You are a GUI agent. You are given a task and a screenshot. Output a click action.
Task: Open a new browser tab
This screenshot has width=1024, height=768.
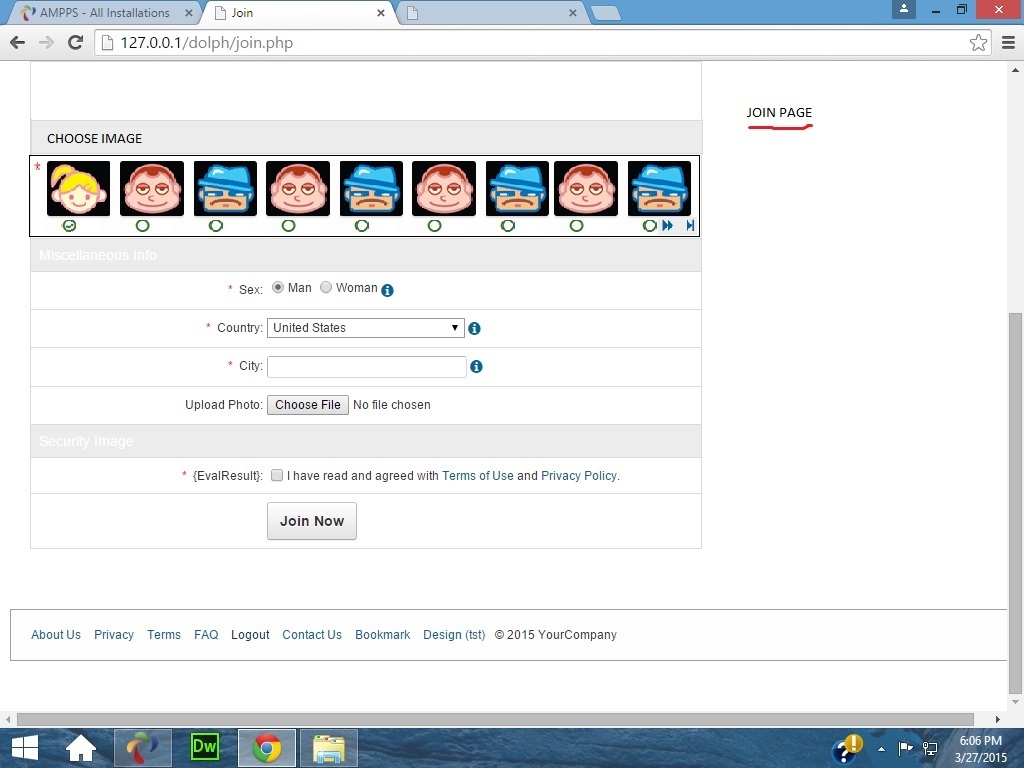[605, 13]
